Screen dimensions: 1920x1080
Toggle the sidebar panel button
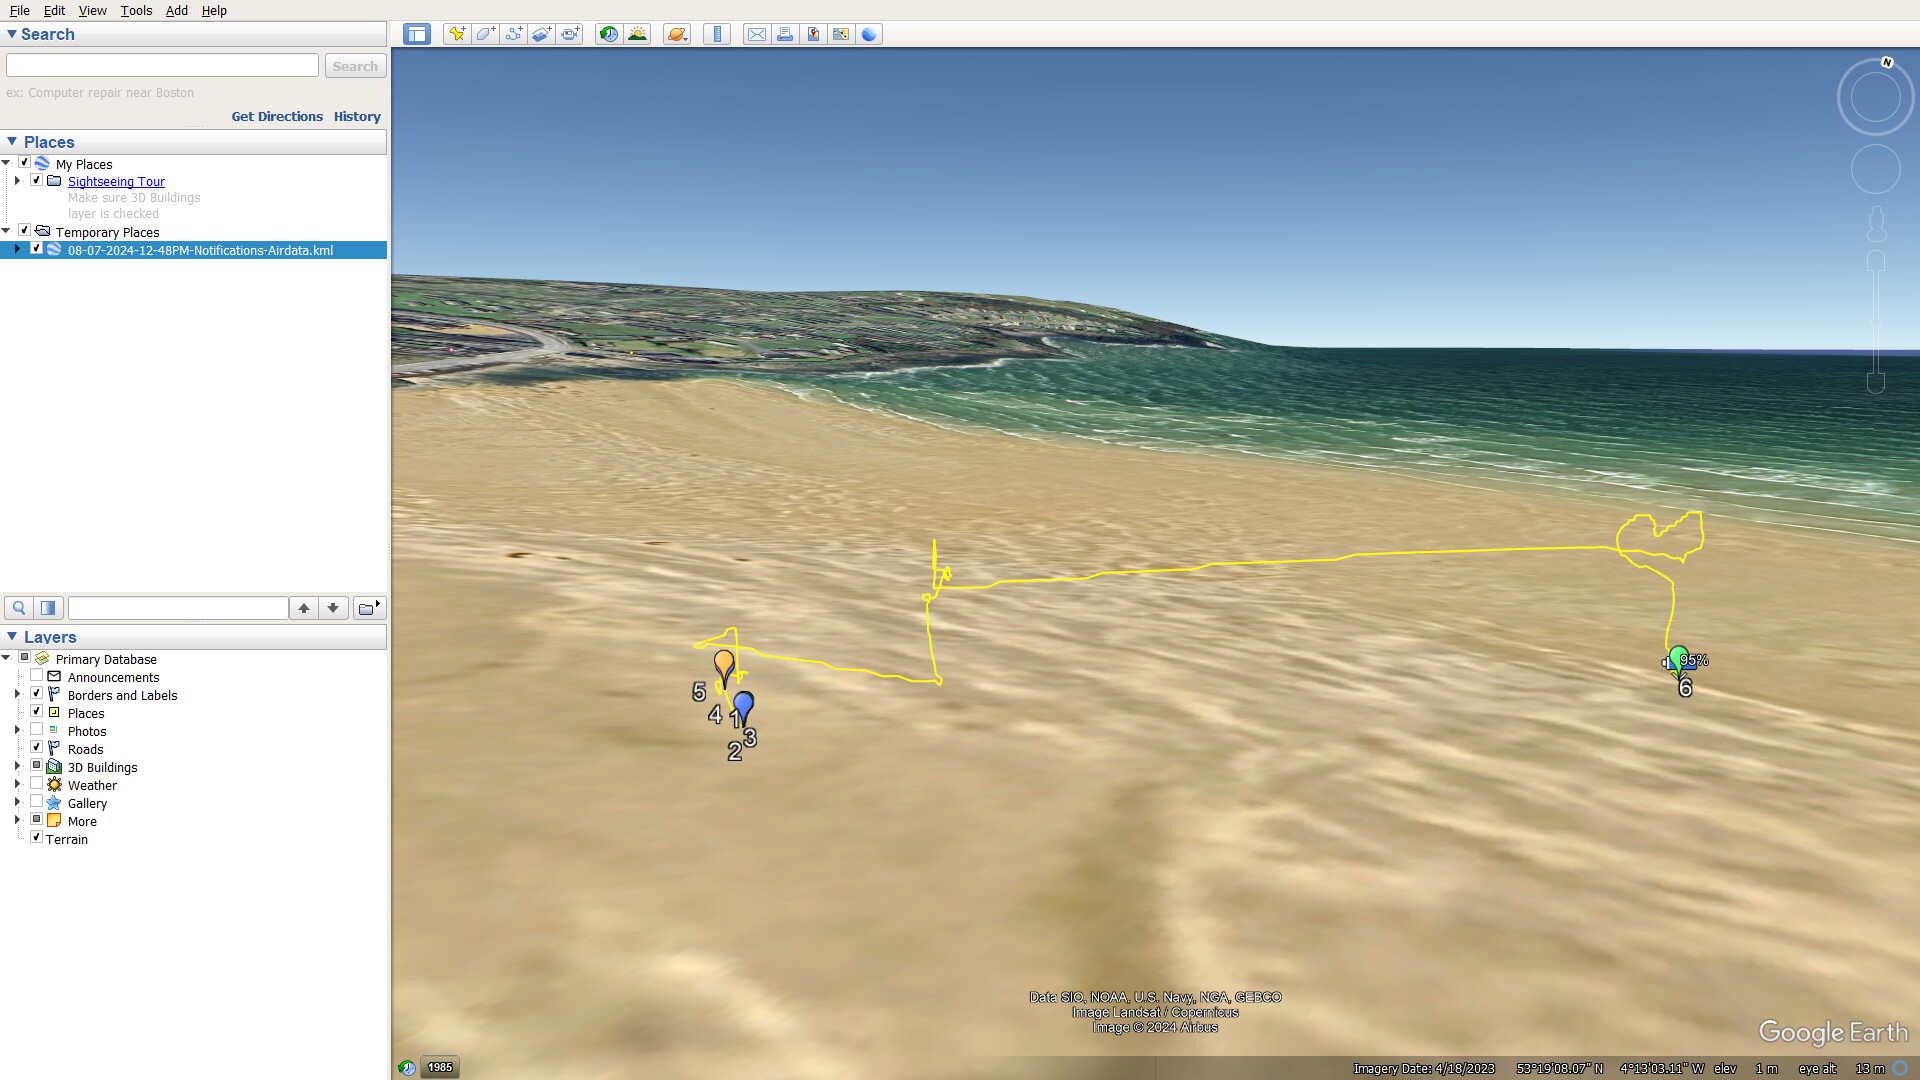point(416,34)
